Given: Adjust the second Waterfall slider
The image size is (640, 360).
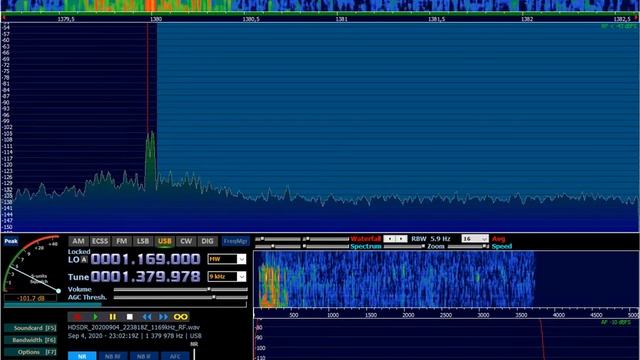Looking at the screenshot, I should point(326,239).
